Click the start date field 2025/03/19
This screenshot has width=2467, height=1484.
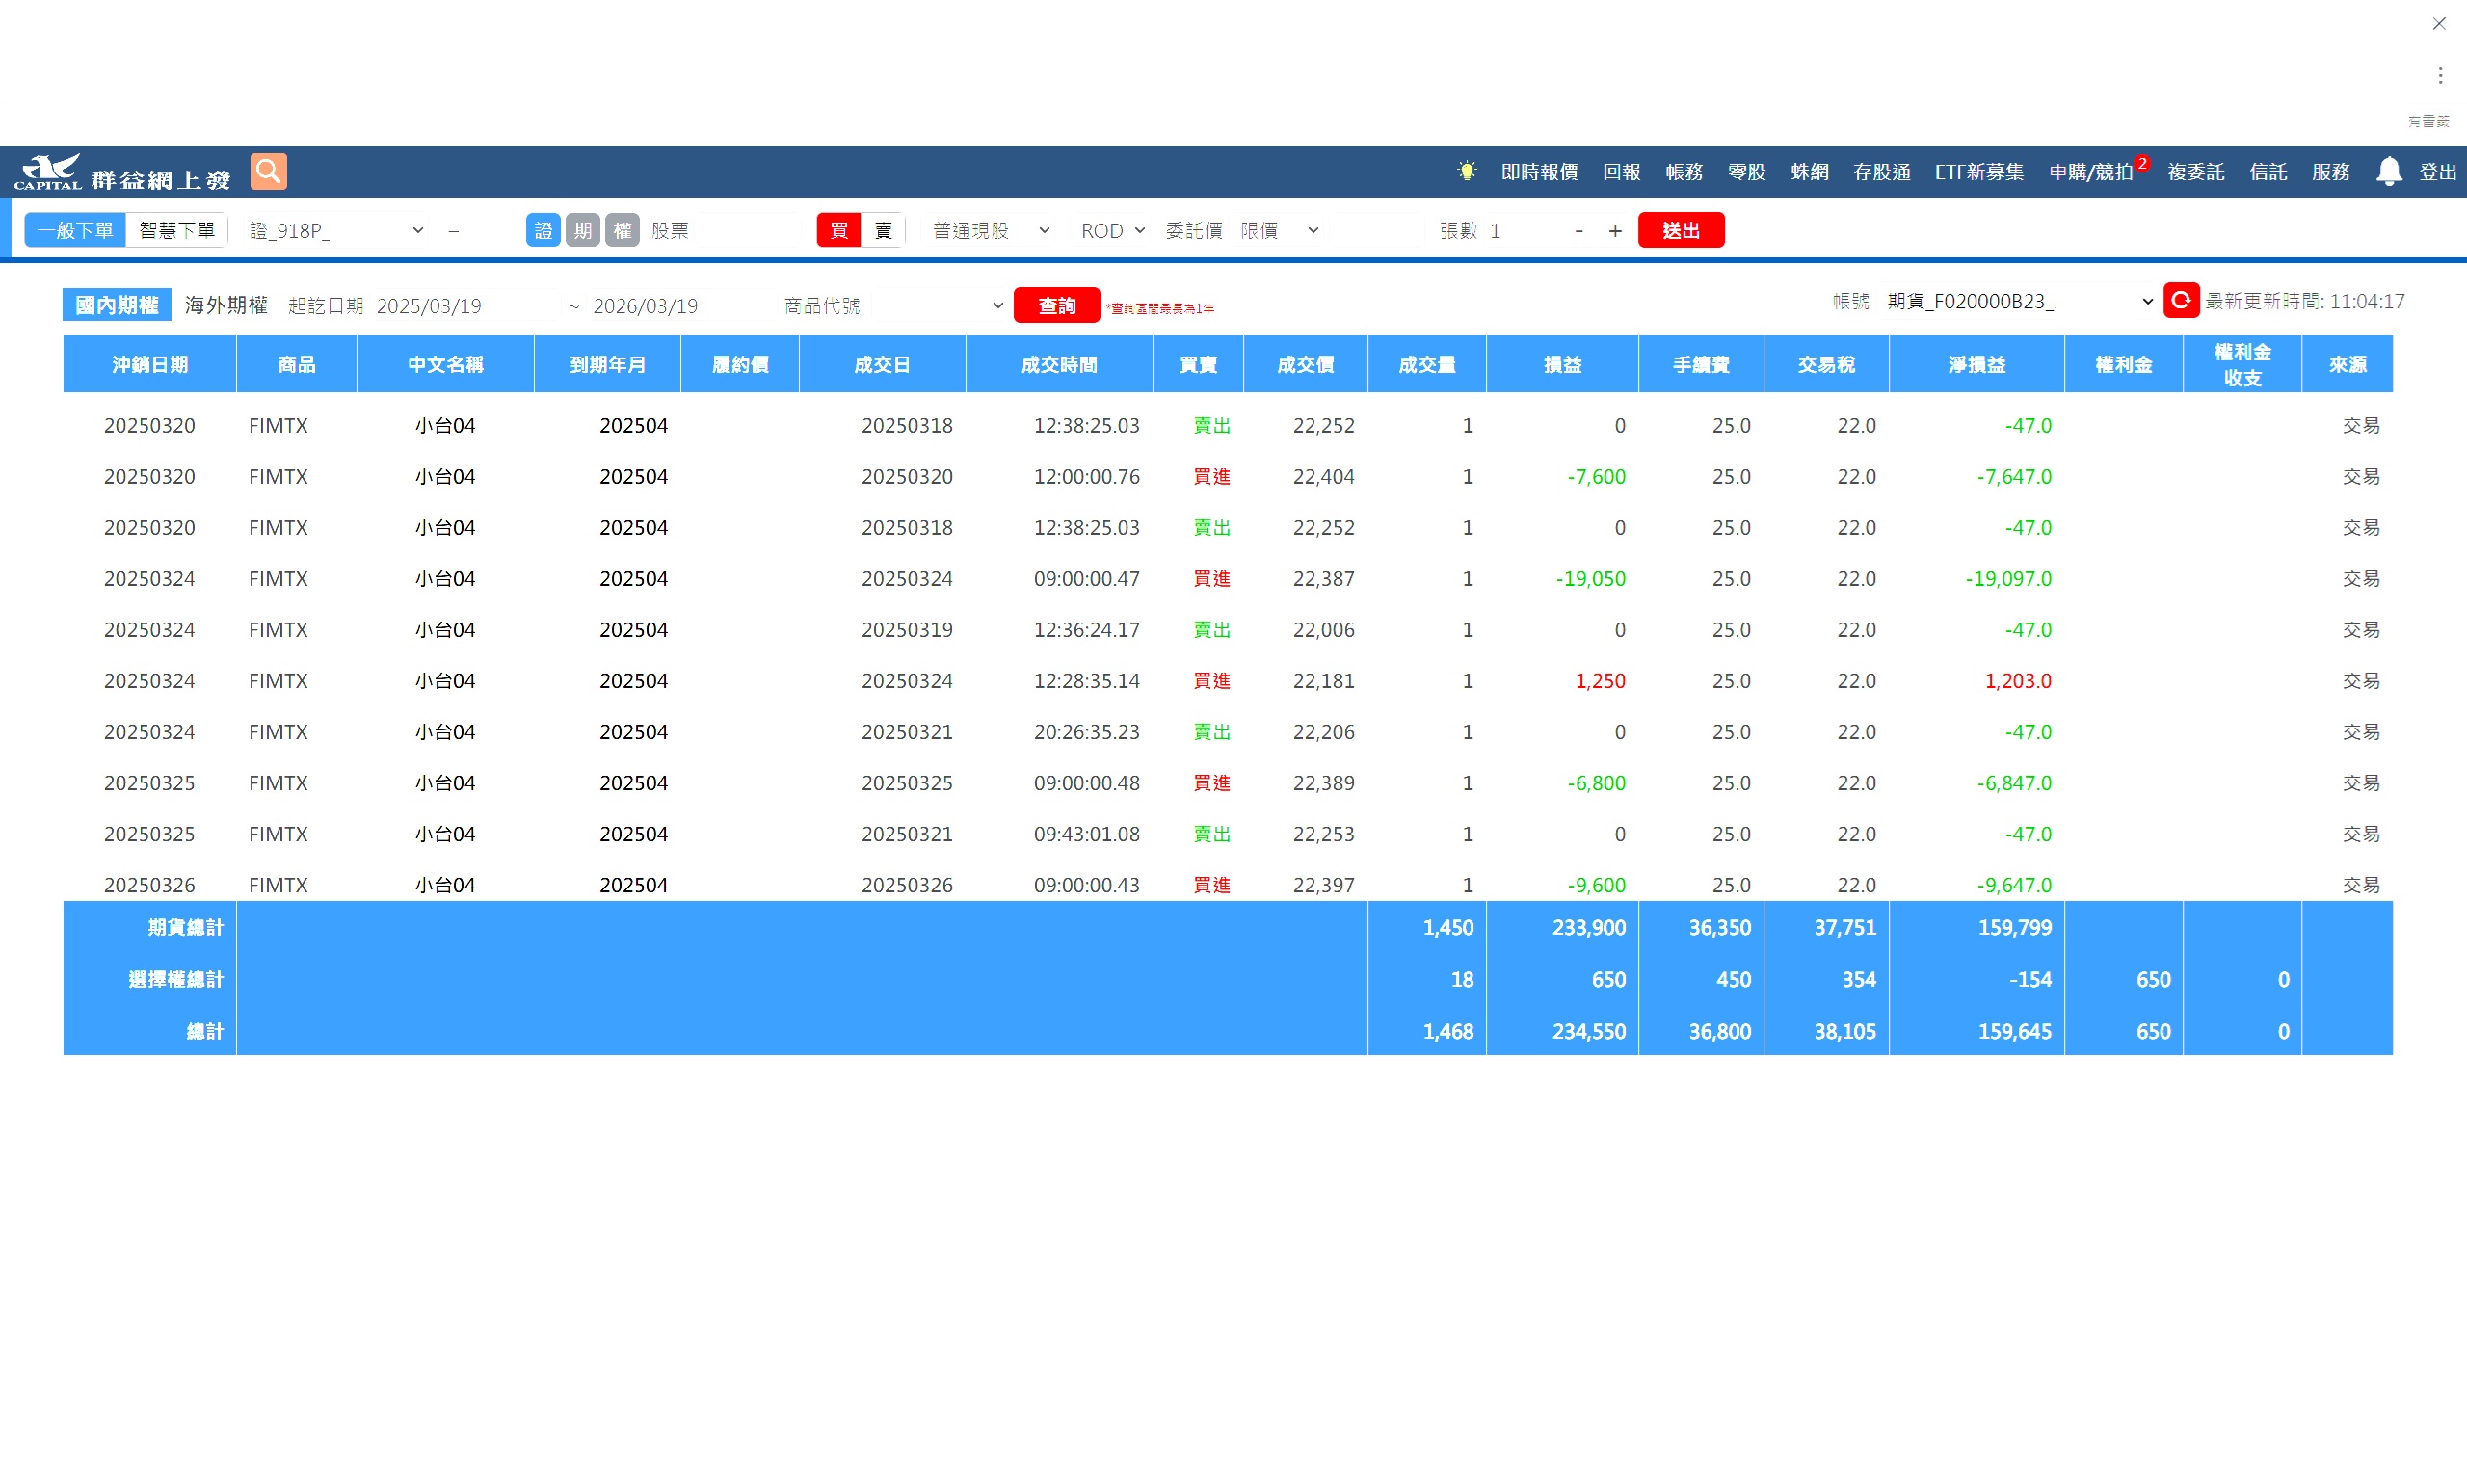pos(465,305)
